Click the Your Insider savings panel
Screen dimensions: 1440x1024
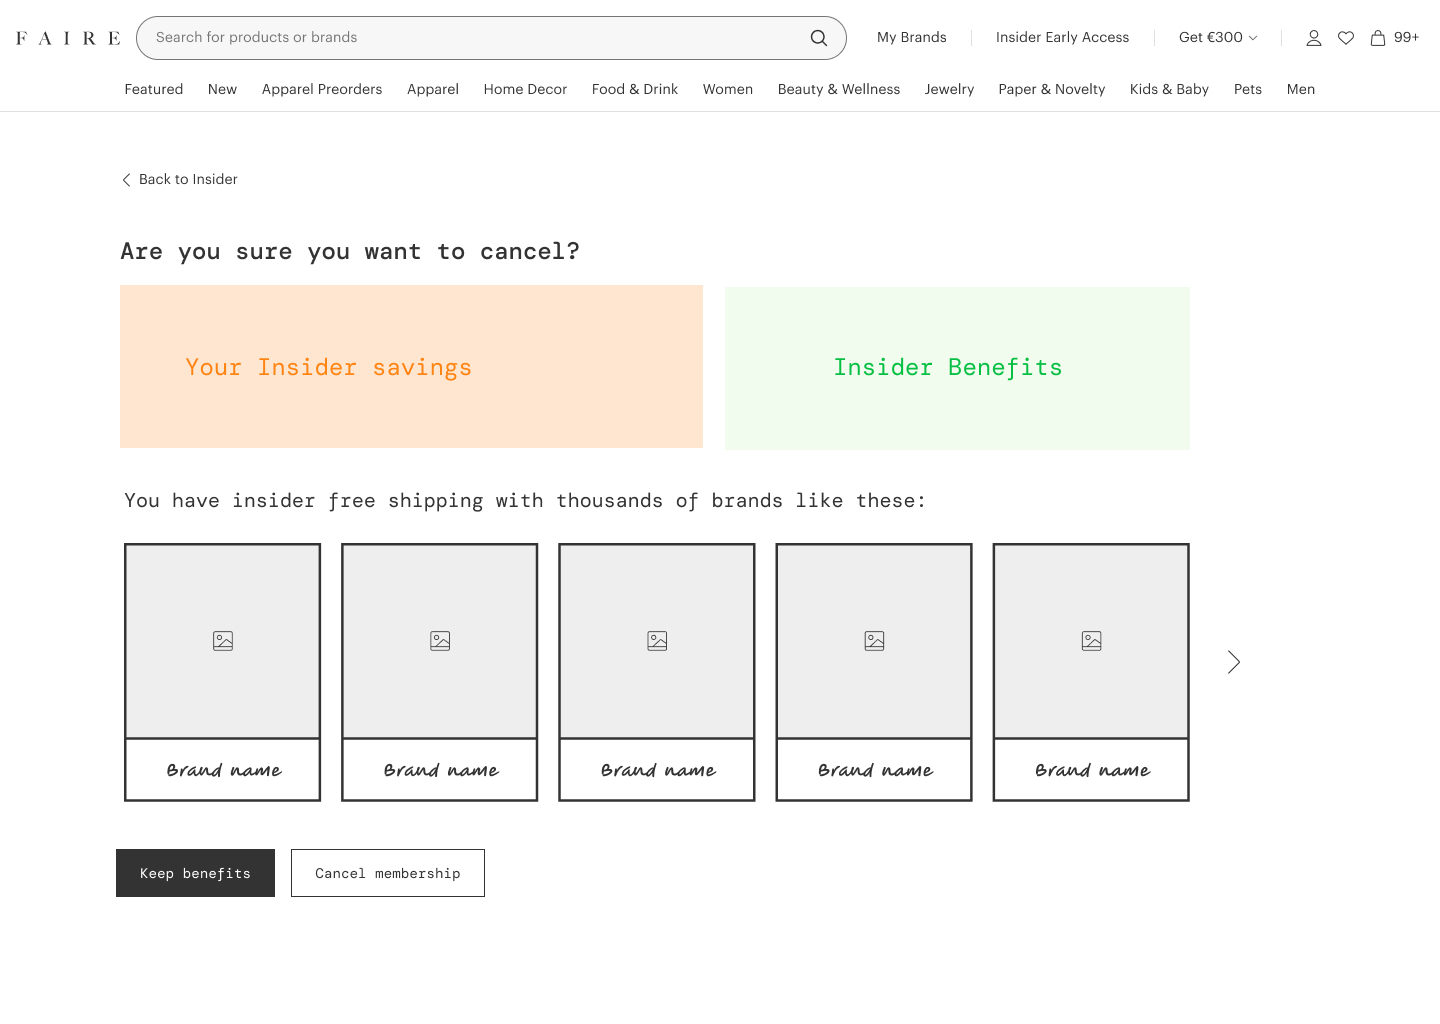411,367
